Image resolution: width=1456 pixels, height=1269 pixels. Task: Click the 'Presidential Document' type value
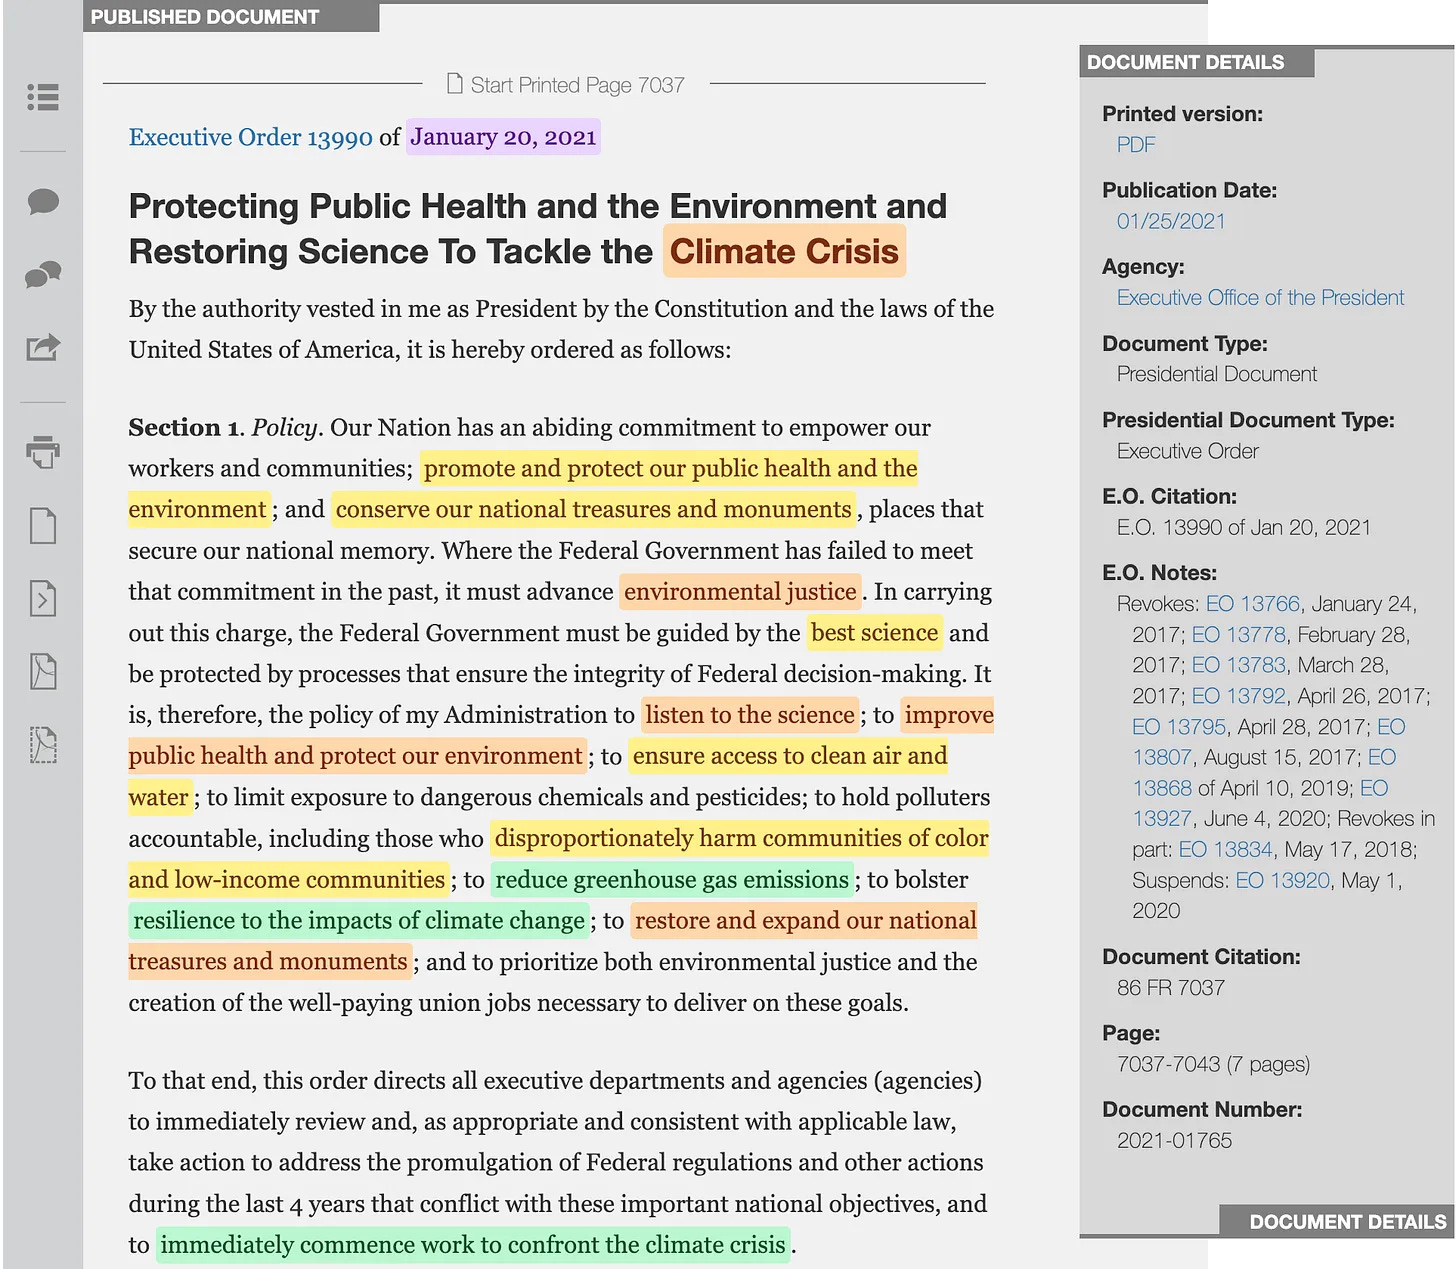[1217, 374]
